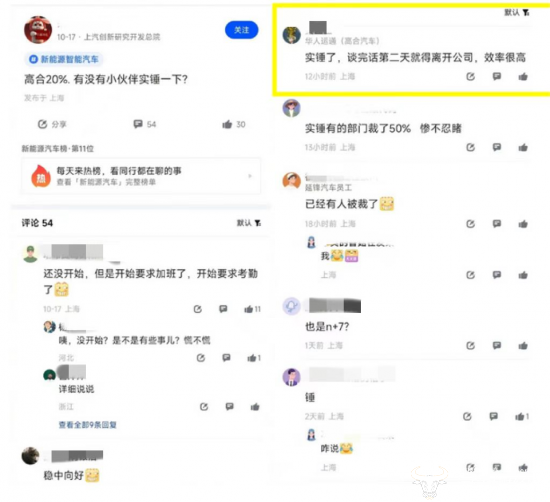Open post comments icon showing 54
The width and height of the screenshot is (550, 502).
[x=145, y=124]
